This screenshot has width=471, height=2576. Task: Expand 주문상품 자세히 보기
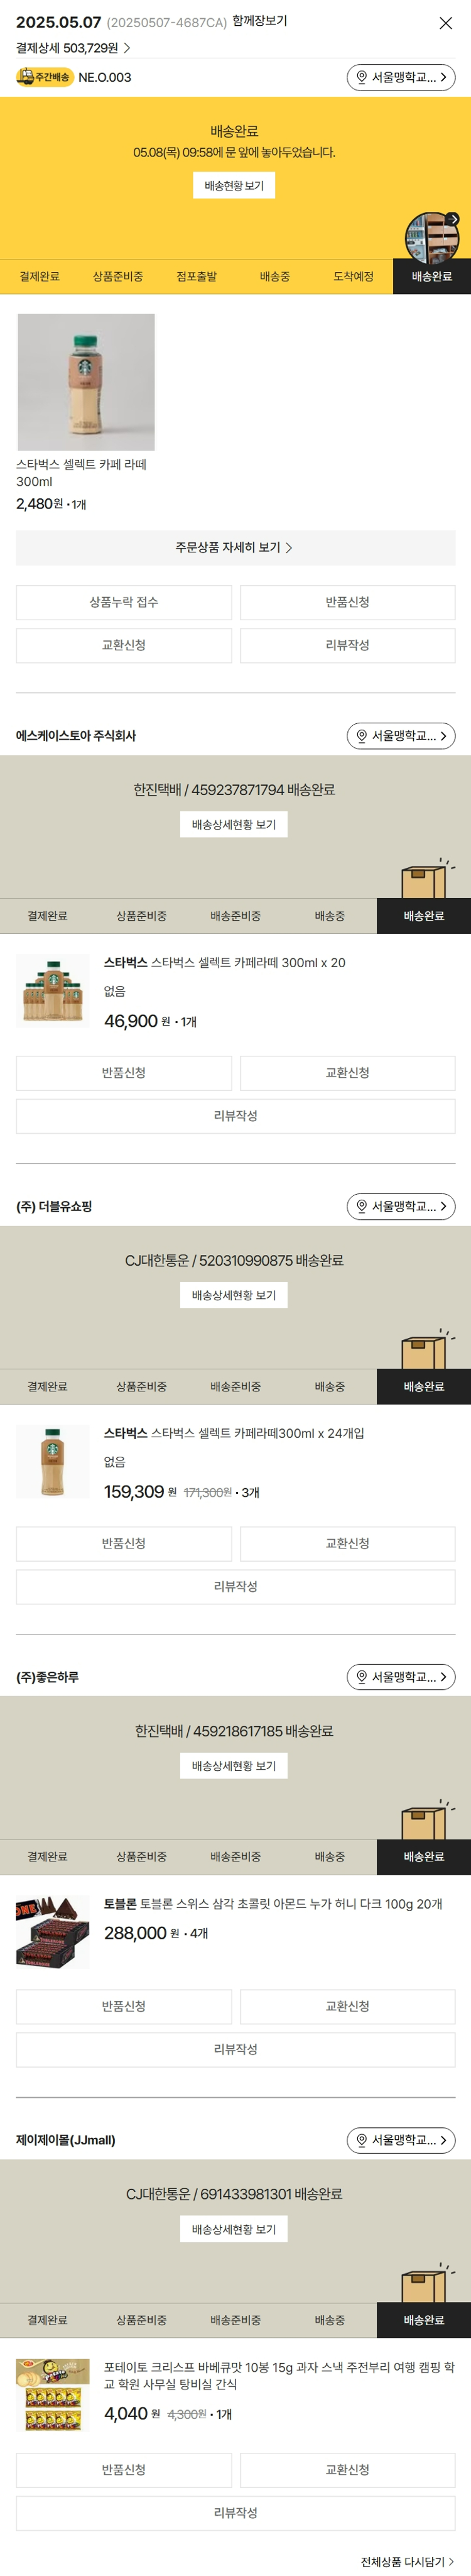(235, 547)
